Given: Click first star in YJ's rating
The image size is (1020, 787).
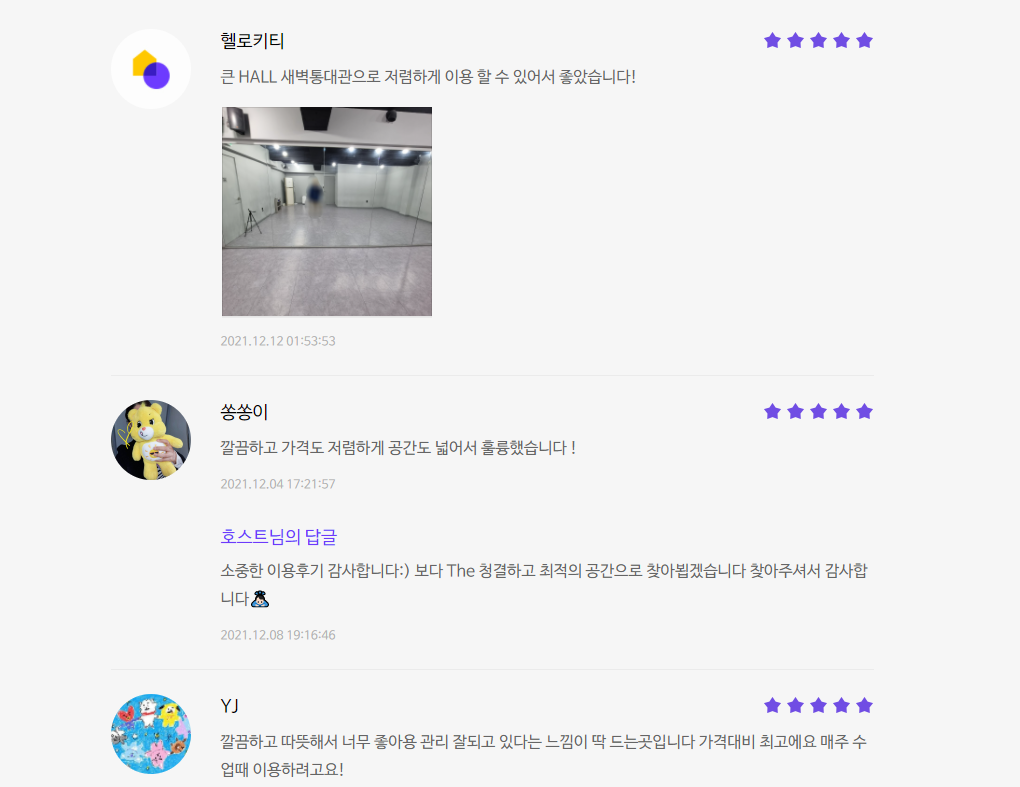Looking at the screenshot, I should (x=772, y=705).
